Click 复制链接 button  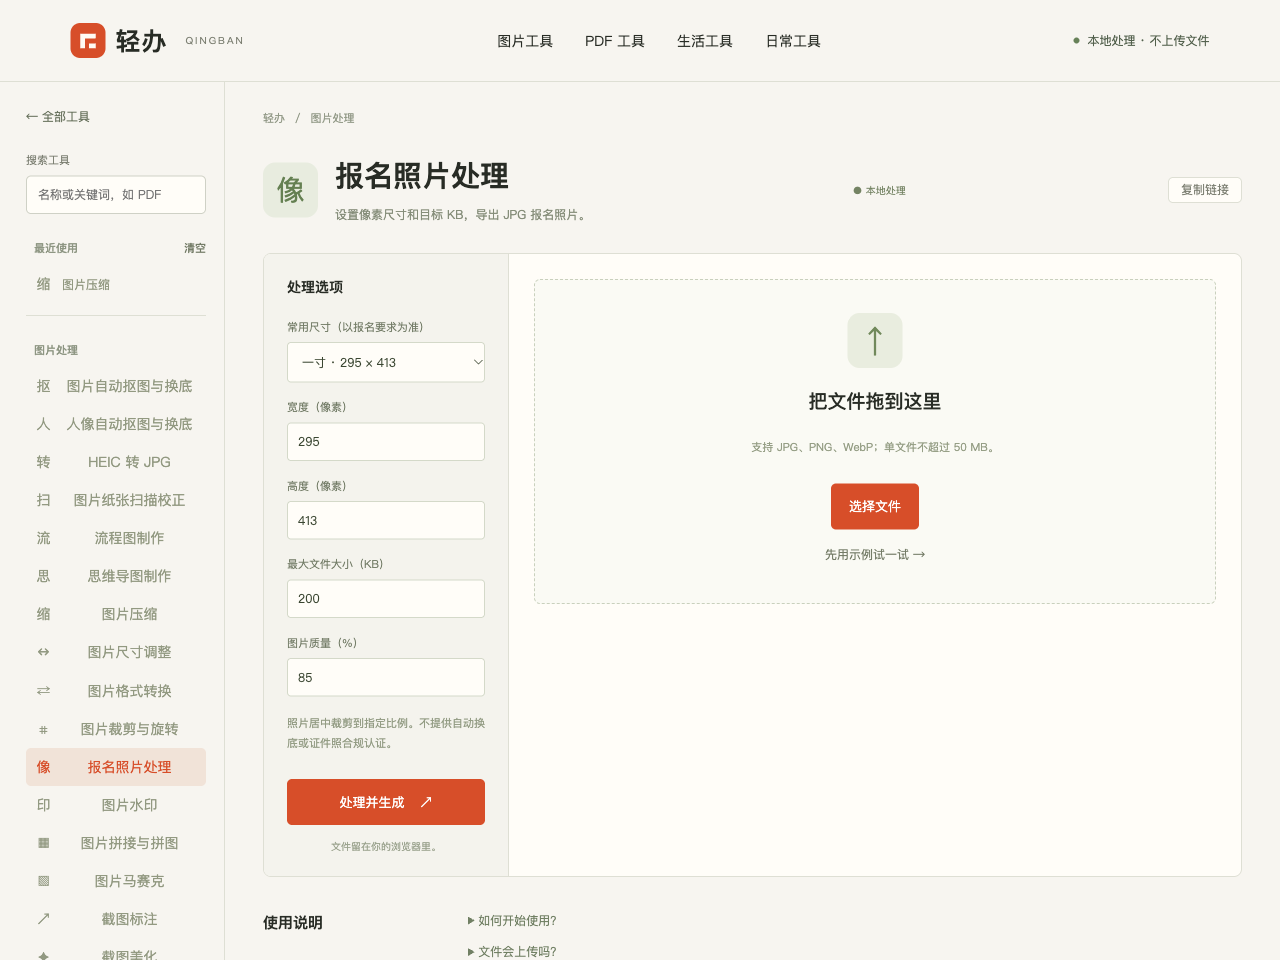coord(1205,190)
